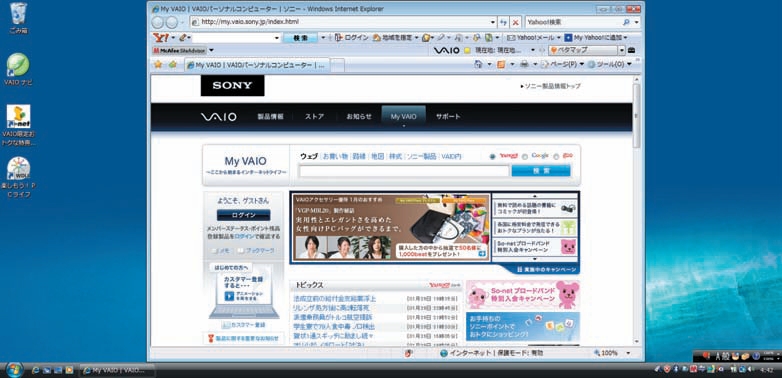Open the My VAIO navigation tab
The width and height of the screenshot is (782, 378).
403,117
